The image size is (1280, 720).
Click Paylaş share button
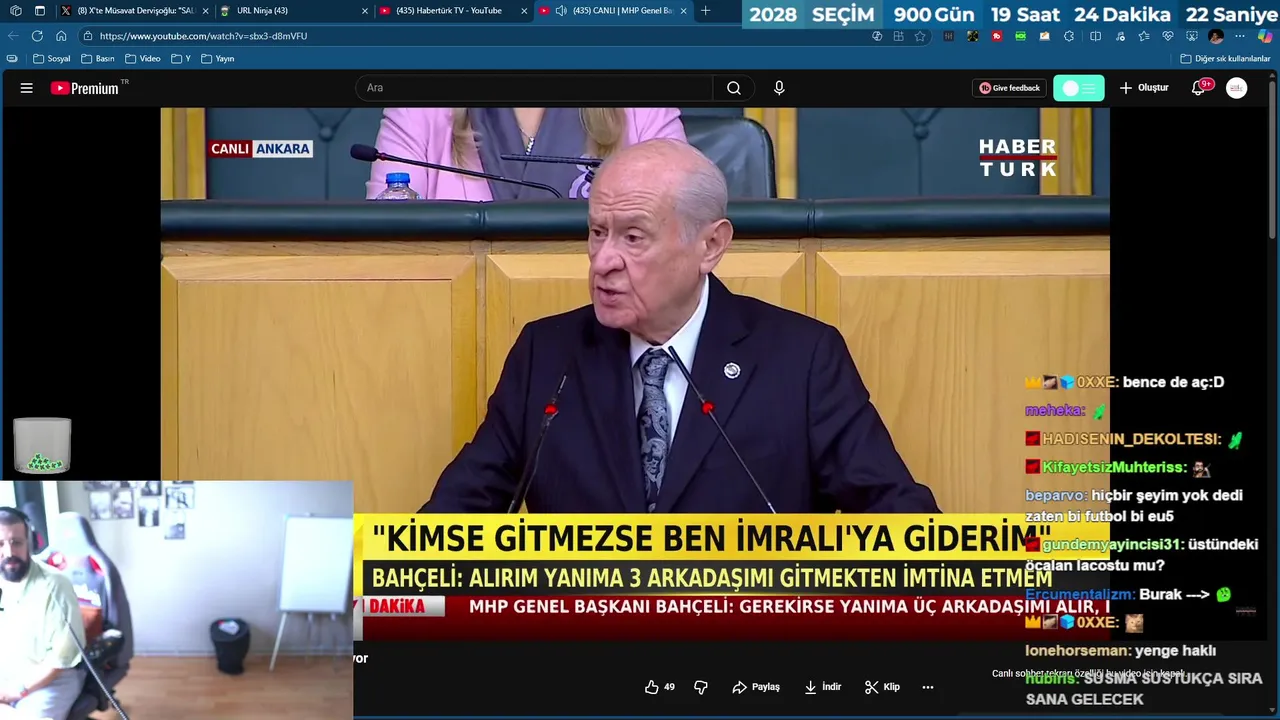point(756,687)
